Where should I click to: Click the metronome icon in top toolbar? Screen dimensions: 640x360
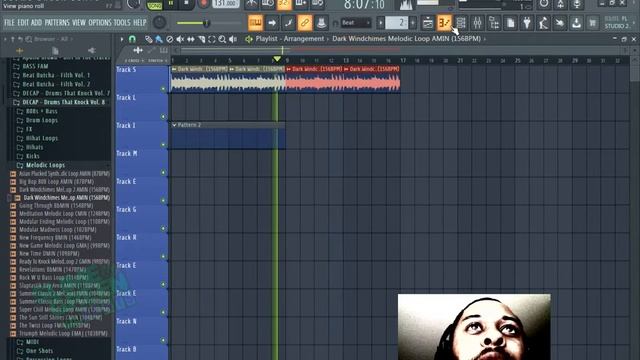[x=252, y=4]
